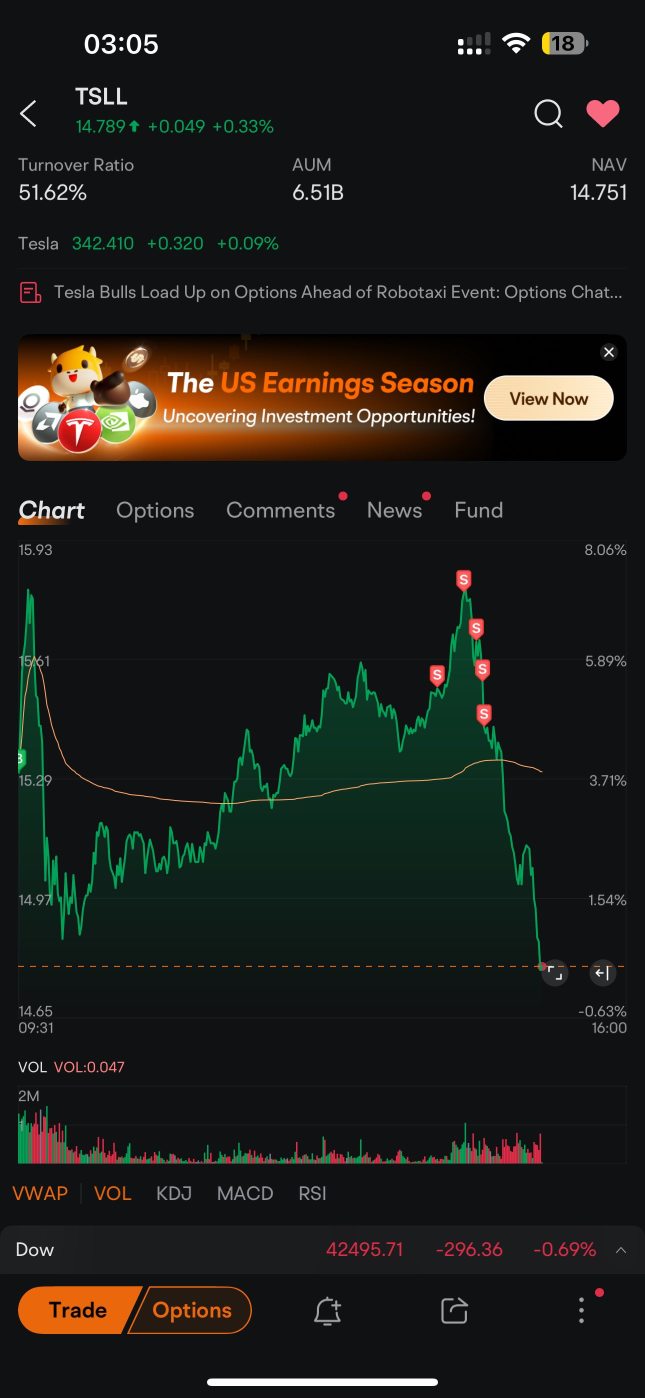Dismiss the US Earnings Season banner

(608, 352)
